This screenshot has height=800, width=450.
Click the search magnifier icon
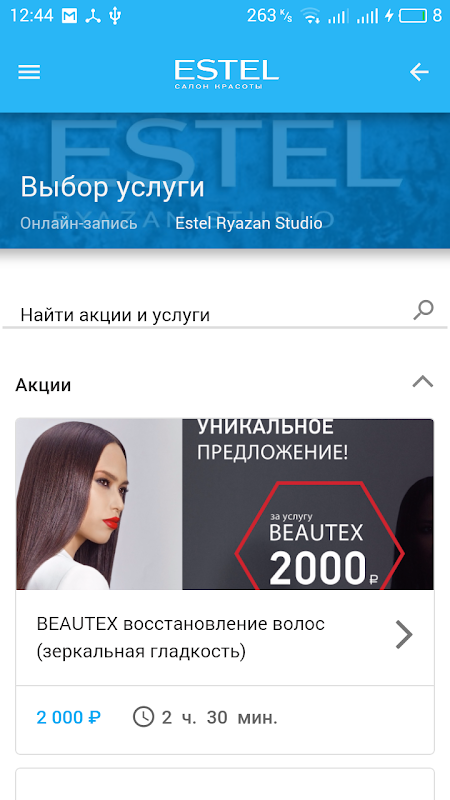[x=423, y=310]
